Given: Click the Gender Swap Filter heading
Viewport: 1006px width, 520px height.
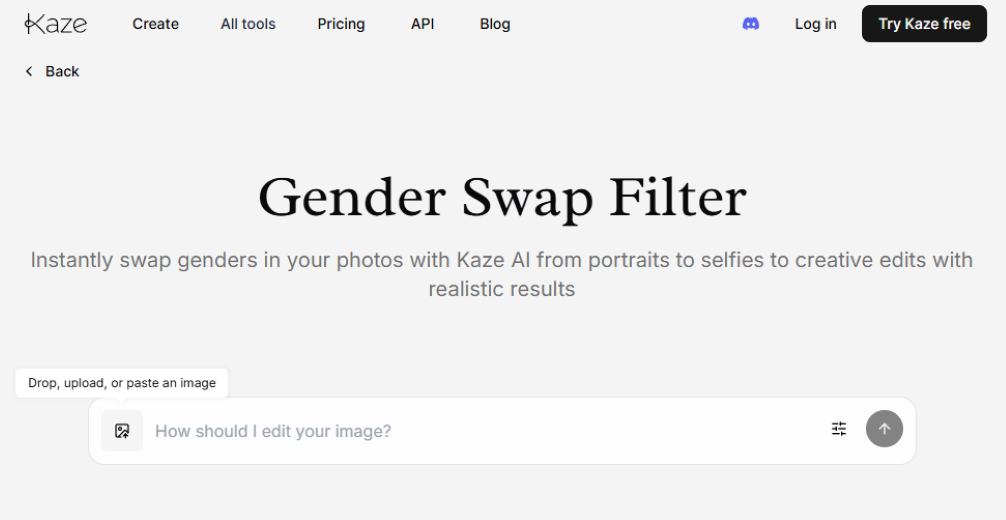Looking at the screenshot, I should click(502, 198).
